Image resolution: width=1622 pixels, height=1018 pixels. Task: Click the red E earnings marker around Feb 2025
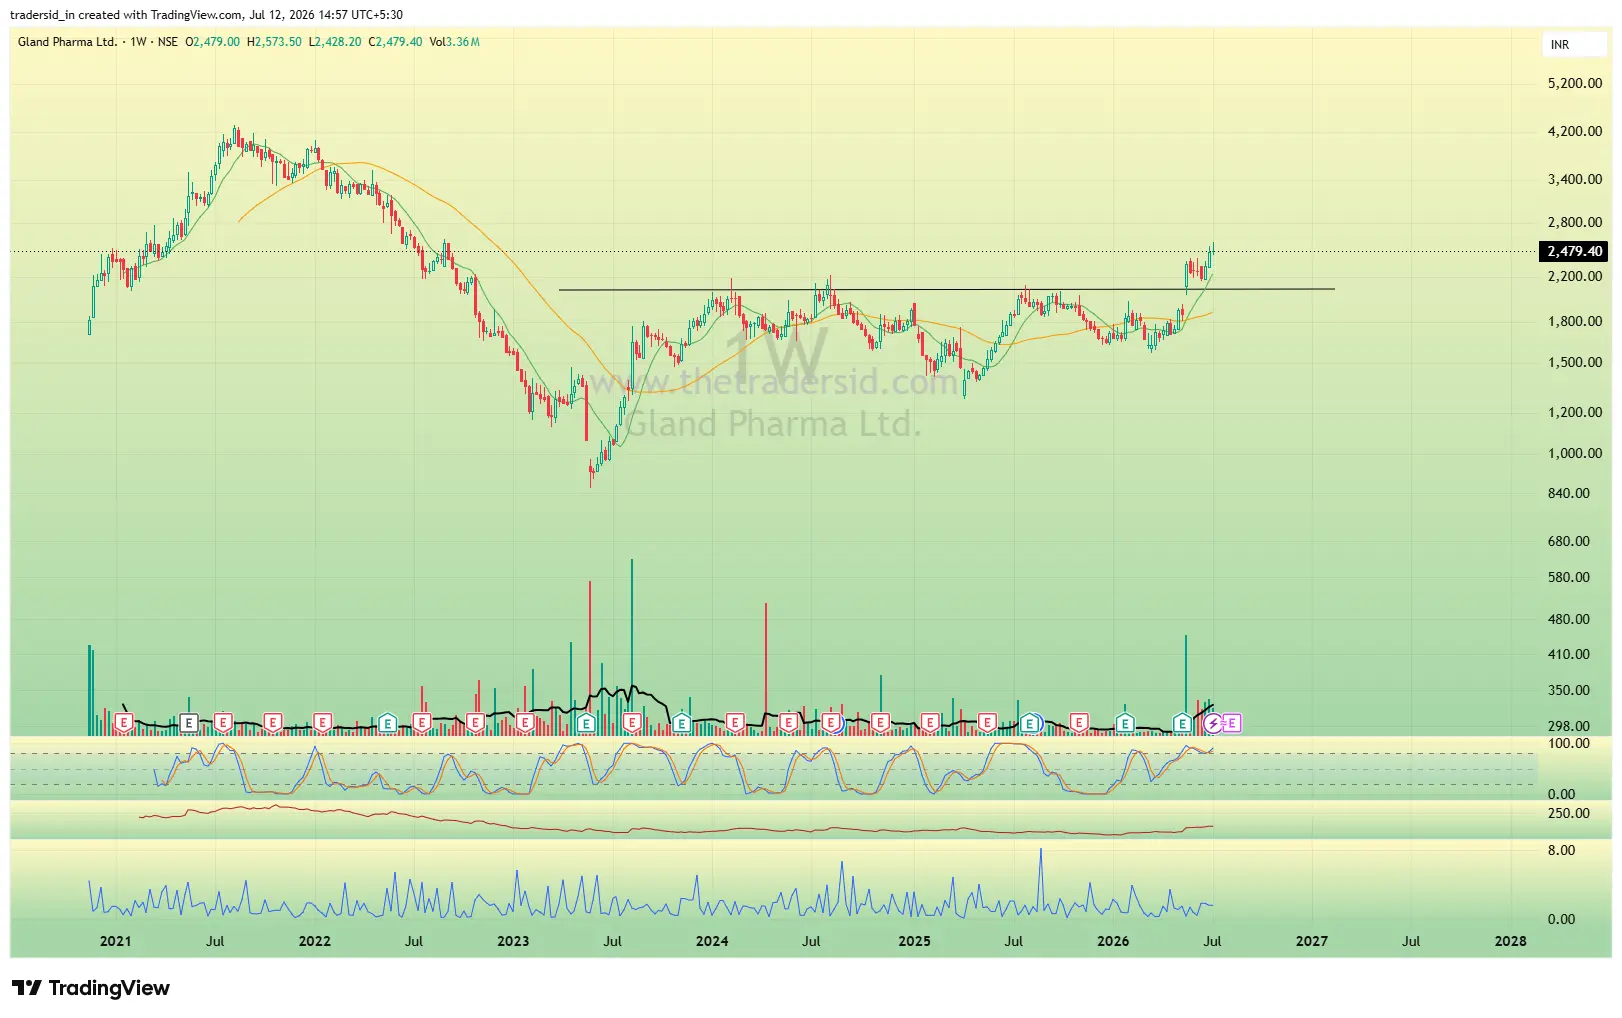[x=930, y=722]
